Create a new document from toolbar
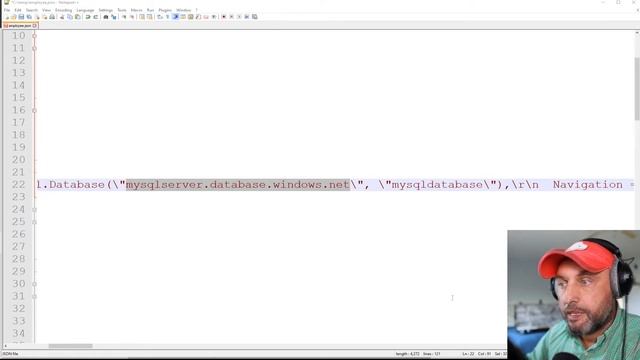Screen dimensions: 640x360 tap(7, 17)
